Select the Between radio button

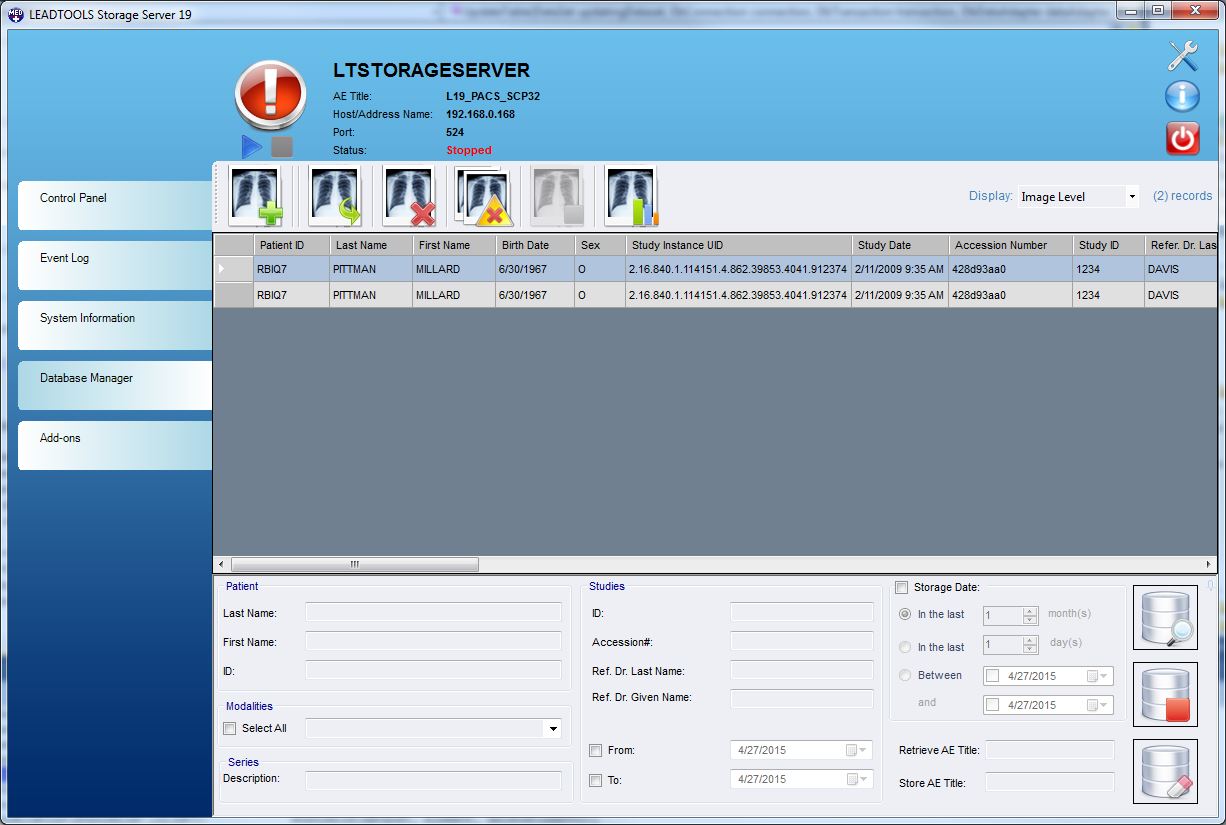[x=906, y=675]
